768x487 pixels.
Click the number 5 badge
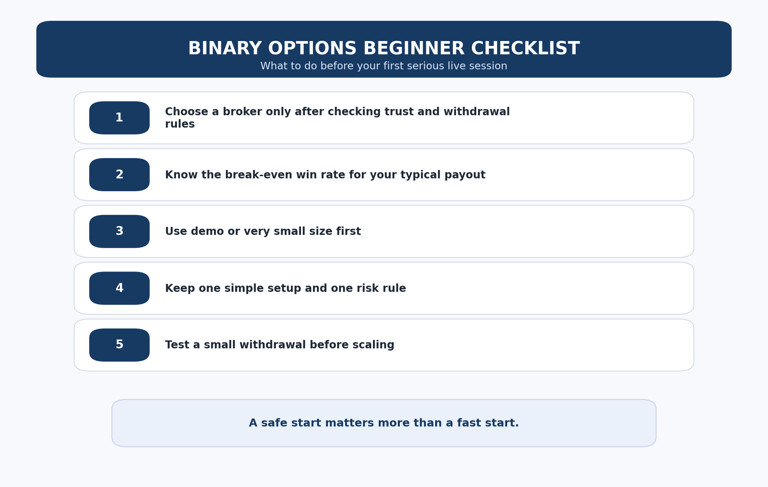pos(119,345)
